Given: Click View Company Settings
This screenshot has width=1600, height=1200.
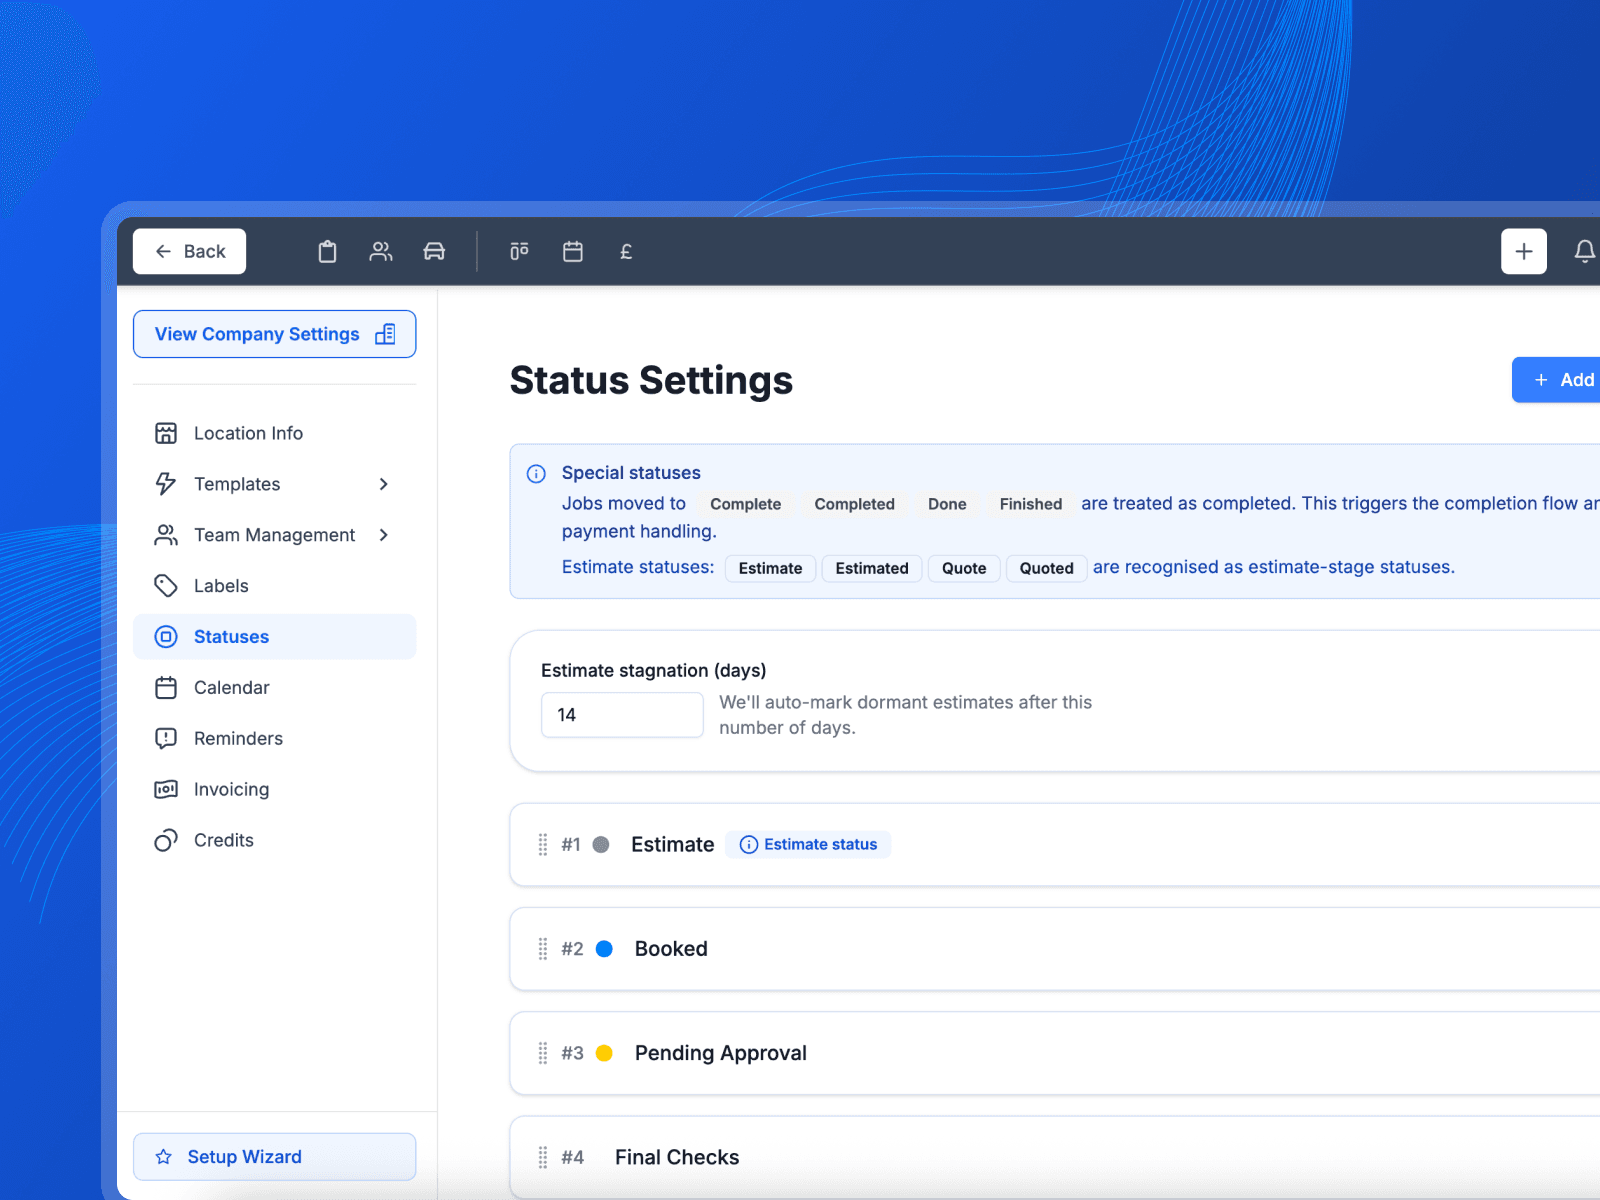Looking at the screenshot, I should [274, 334].
